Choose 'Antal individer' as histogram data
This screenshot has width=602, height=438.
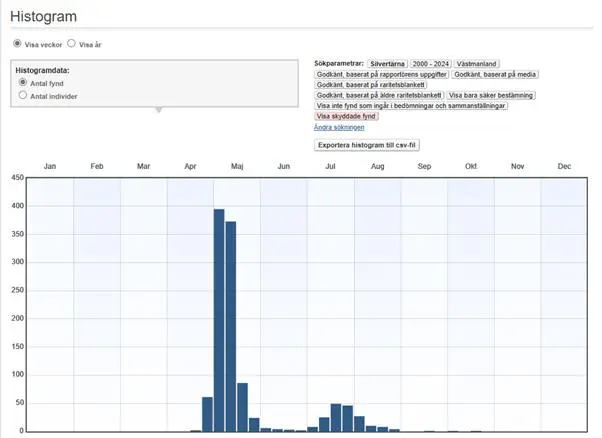(23, 96)
